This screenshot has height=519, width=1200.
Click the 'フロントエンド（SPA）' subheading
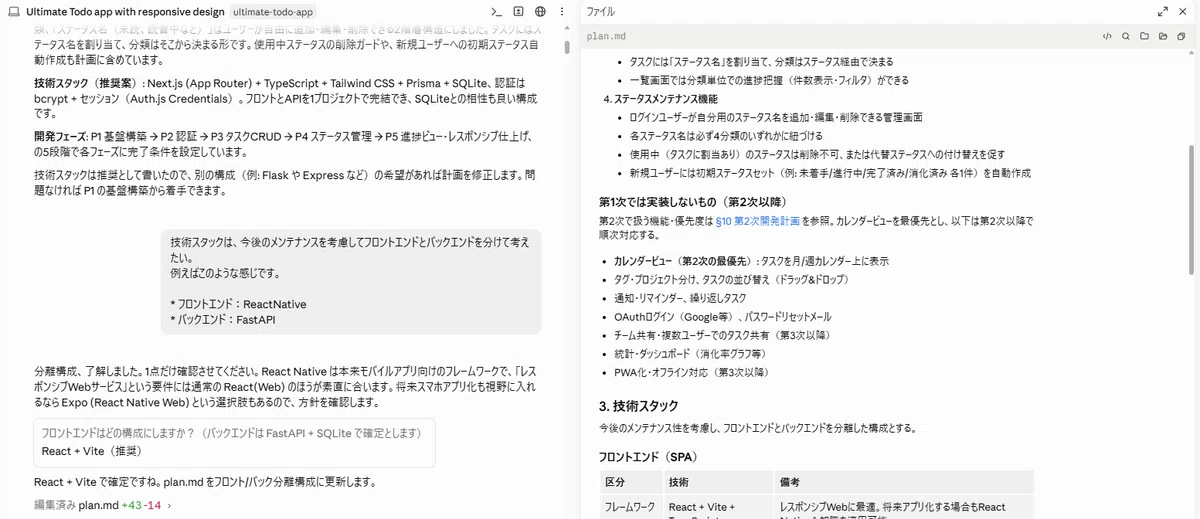tap(647, 456)
